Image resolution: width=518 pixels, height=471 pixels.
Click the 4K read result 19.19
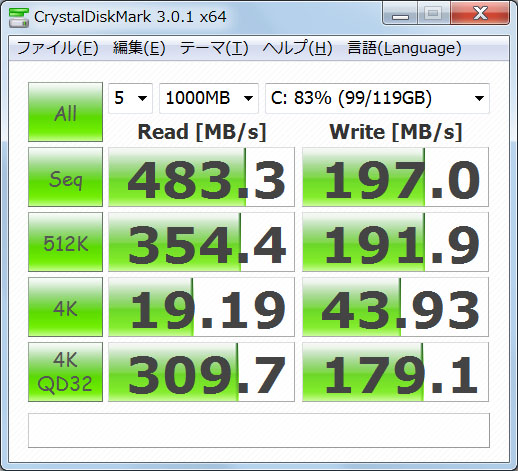click(201, 307)
